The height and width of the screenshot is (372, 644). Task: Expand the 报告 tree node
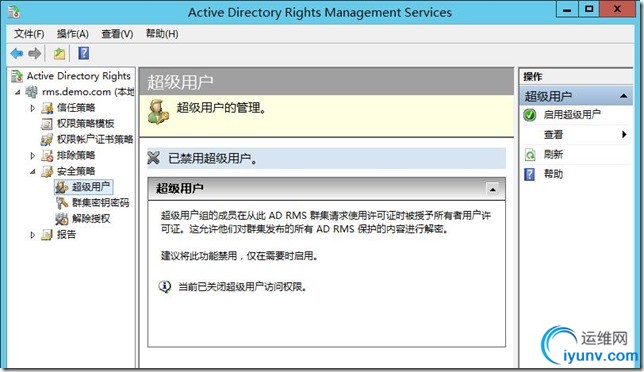point(33,235)
